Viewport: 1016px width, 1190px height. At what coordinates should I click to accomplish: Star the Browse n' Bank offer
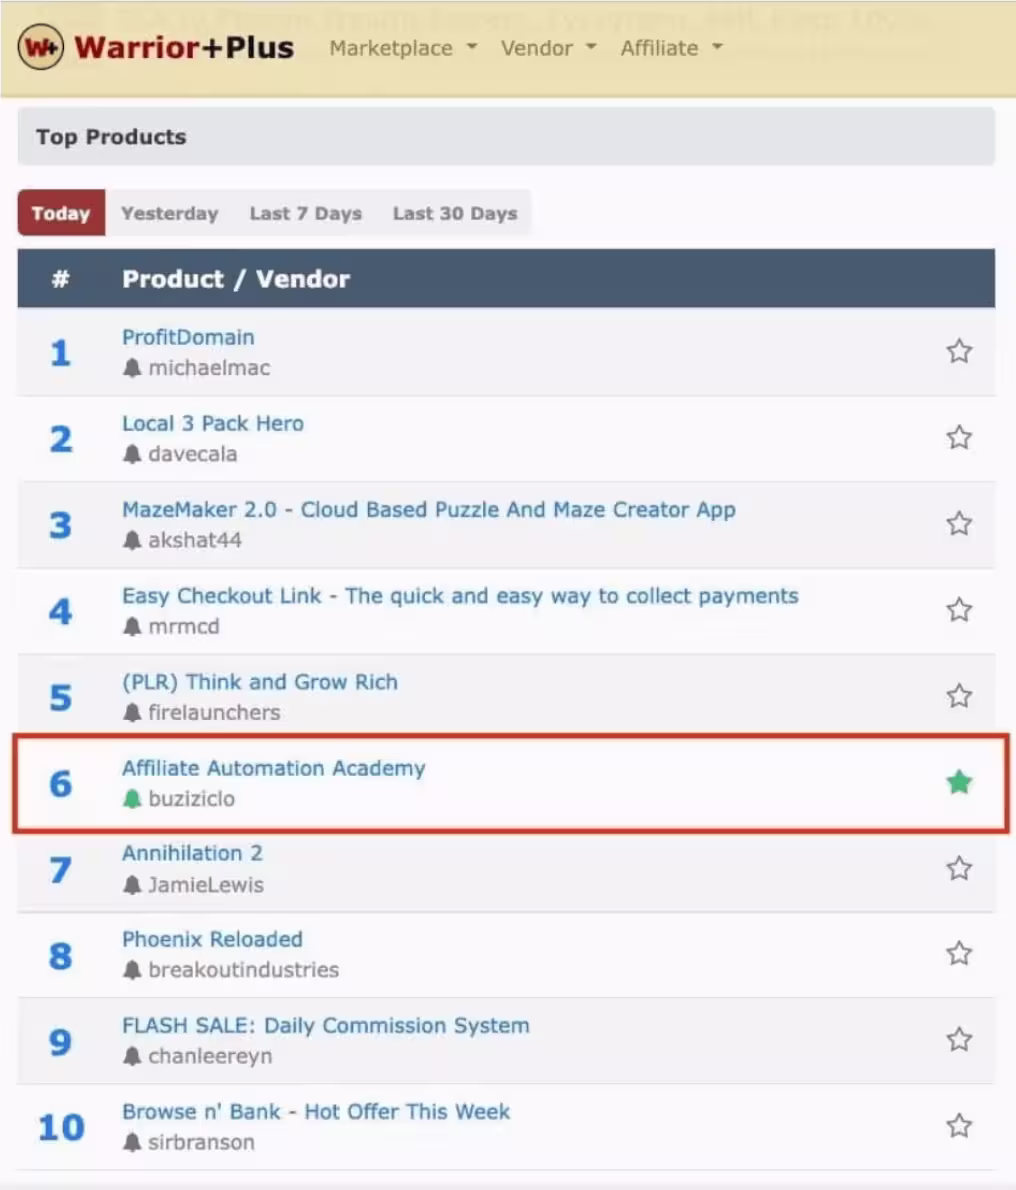pos(959,1125)
